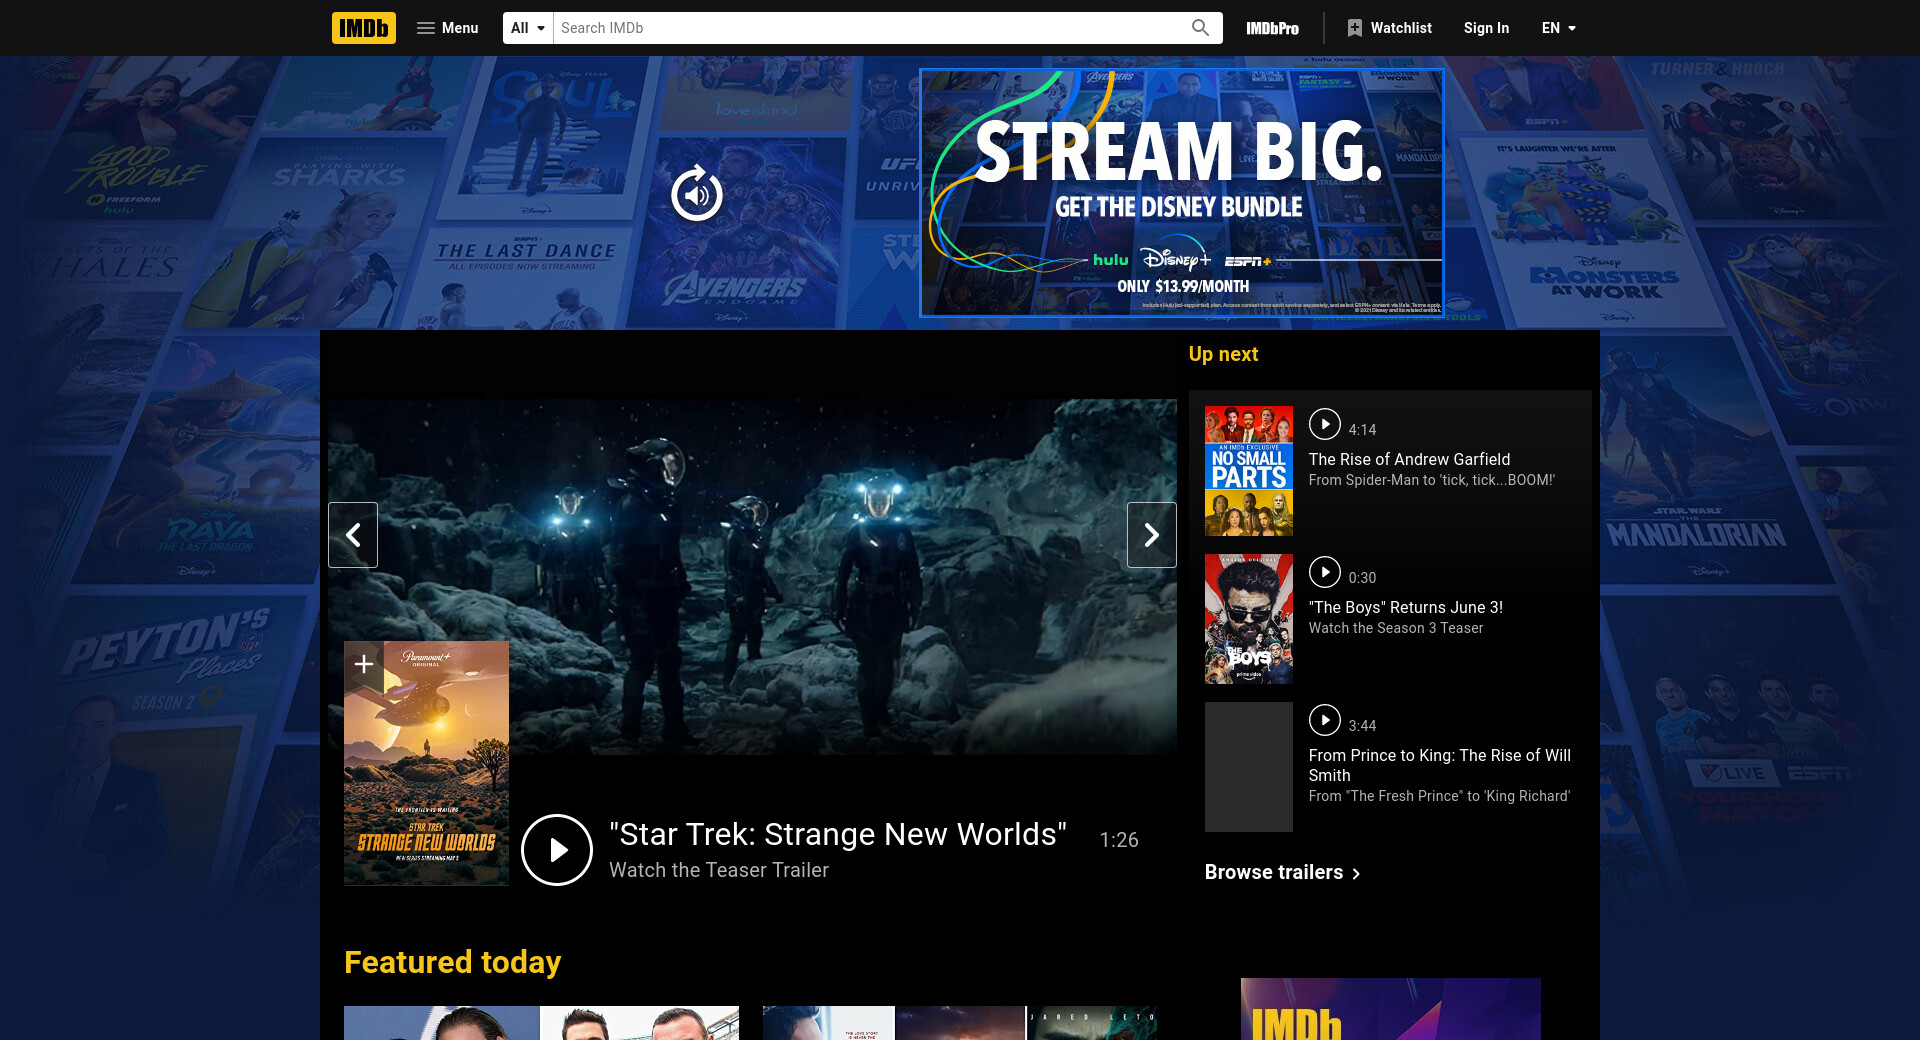Go to the previous trailer slide
The image size is (1920, 1040).
coord(353,535)
